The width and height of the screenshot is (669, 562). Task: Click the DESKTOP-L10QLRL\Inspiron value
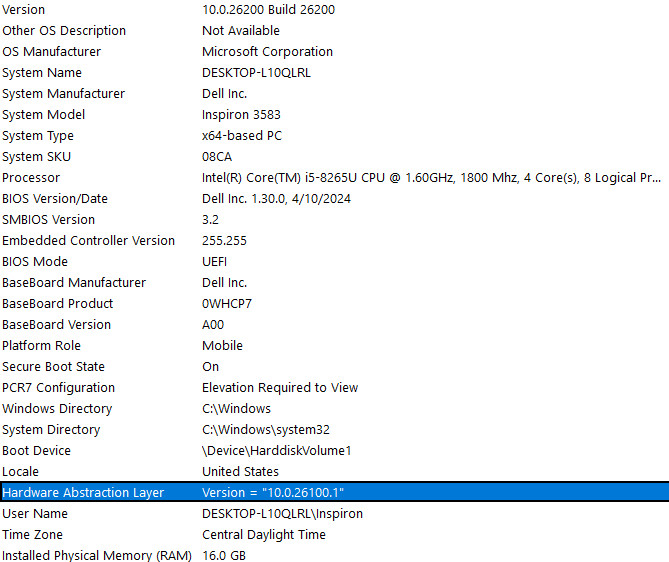pos(282,513)
